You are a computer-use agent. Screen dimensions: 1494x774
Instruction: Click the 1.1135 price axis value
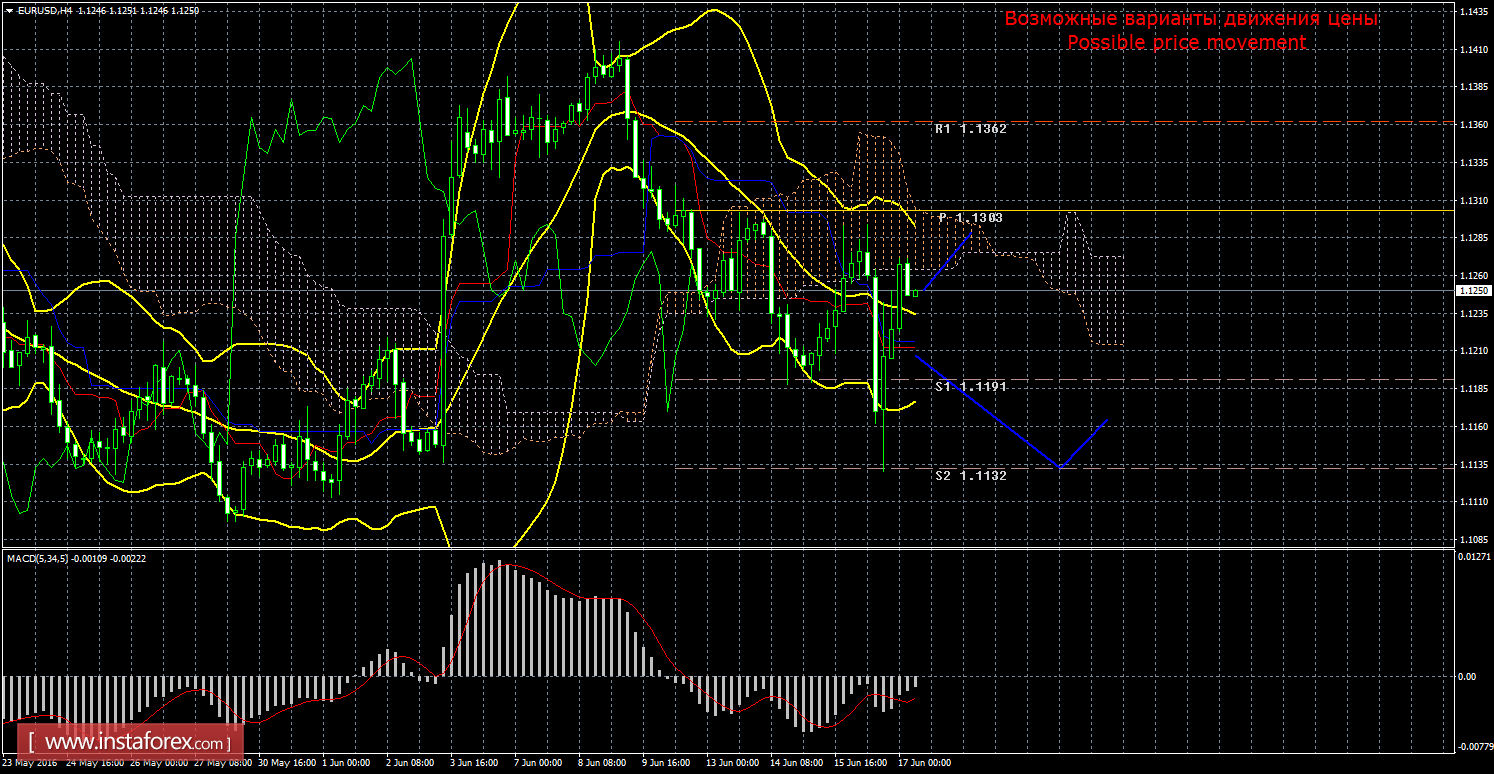click(x=1472, y=464)
